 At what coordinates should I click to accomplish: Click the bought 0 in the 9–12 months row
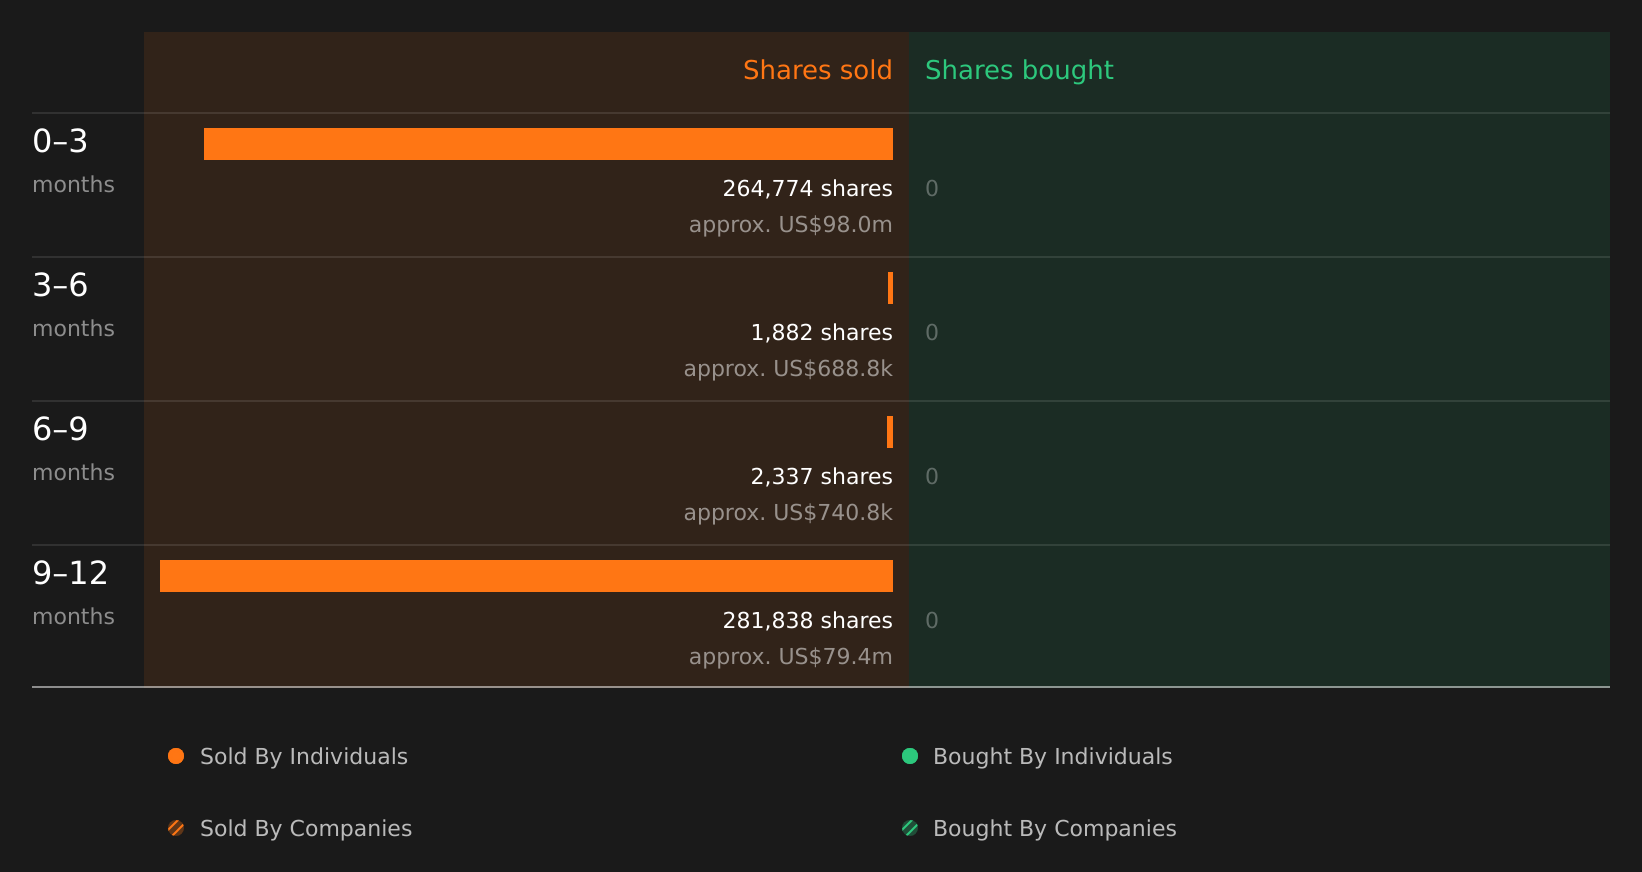932,621
